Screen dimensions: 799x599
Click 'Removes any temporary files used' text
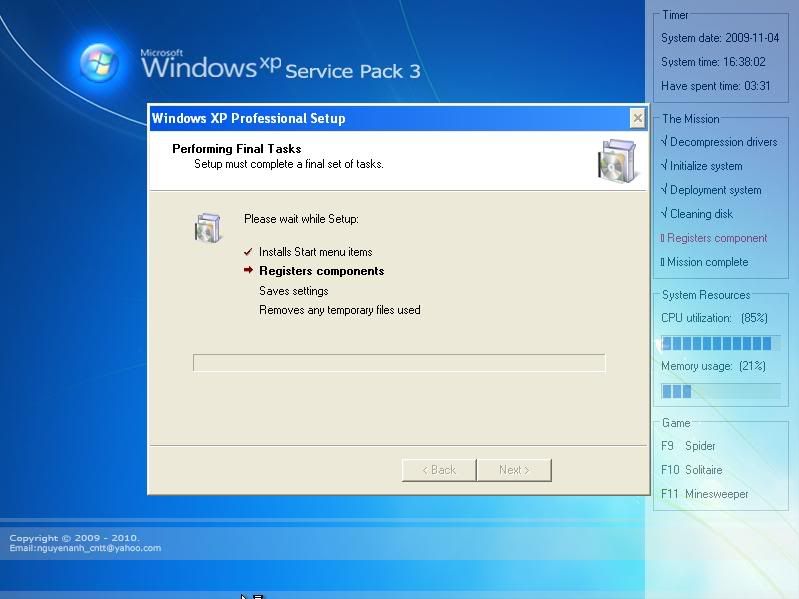[339, 310]
